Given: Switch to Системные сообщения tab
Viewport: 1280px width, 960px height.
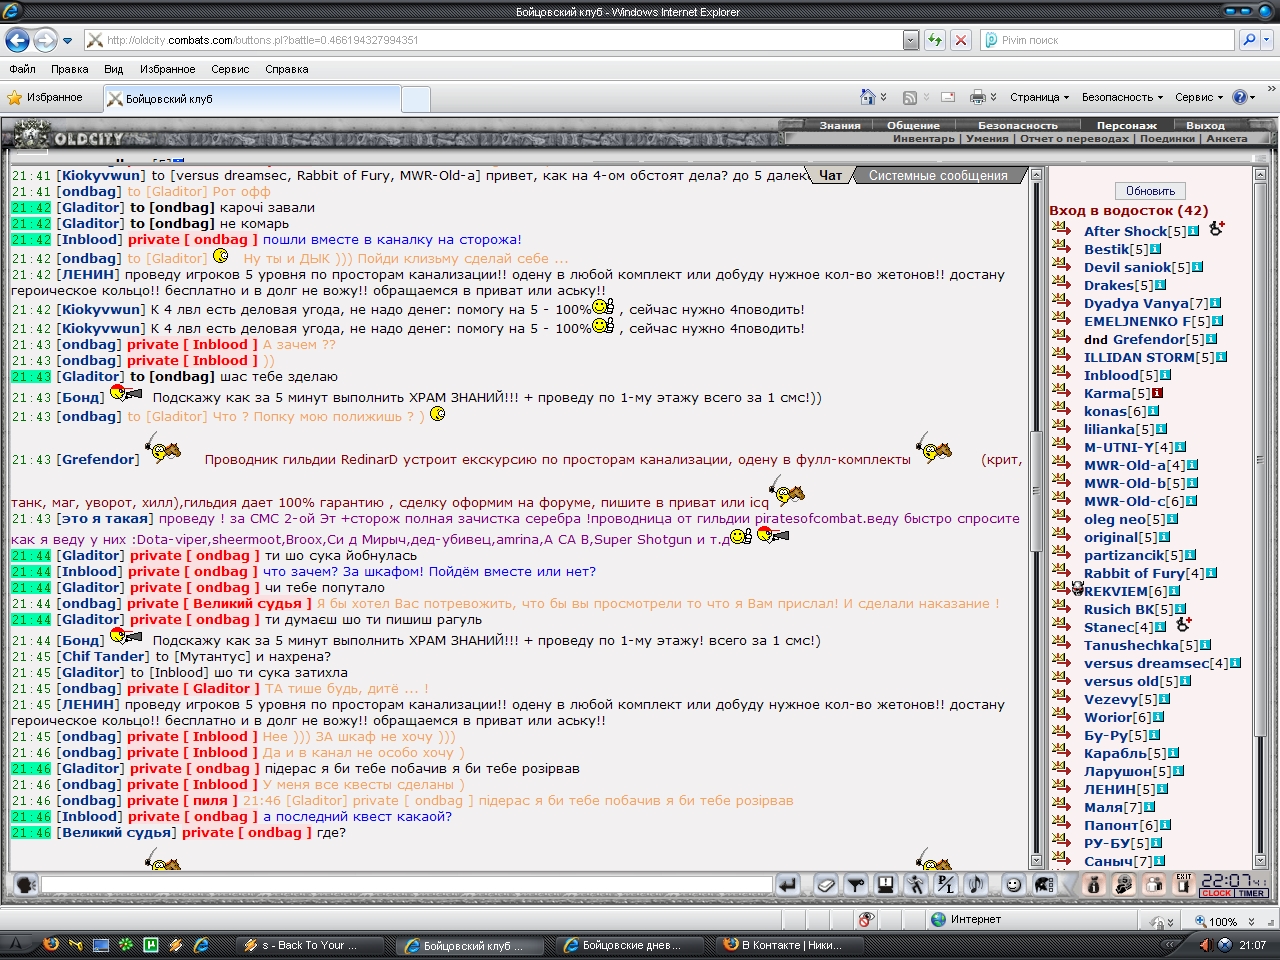Looking at the screenshot, I should click(x=938, y=175).
